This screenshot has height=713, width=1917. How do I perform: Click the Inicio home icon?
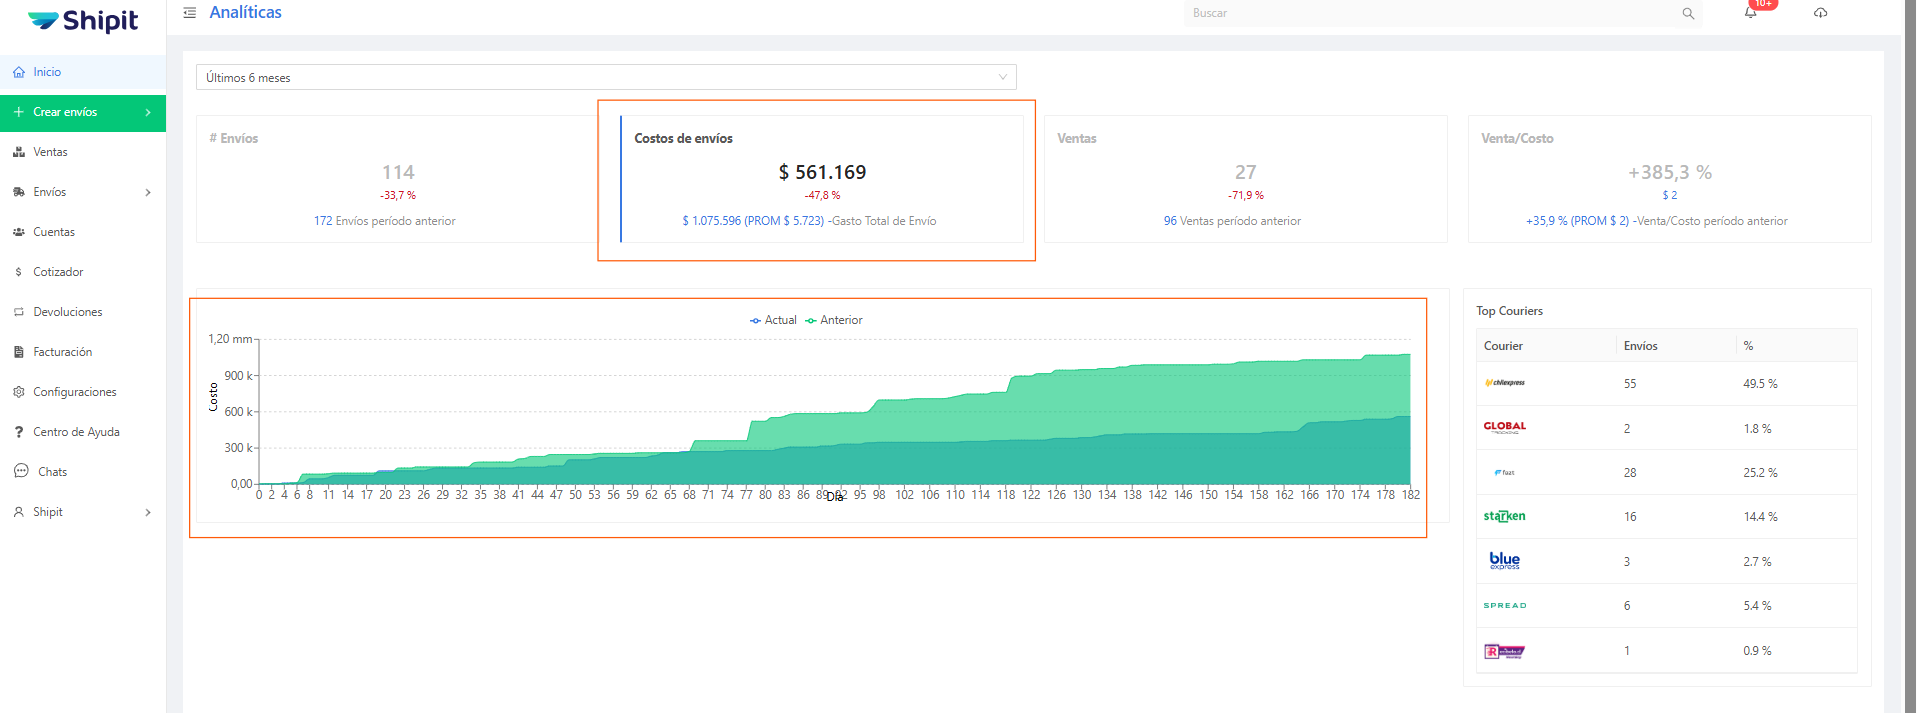[19, 72]
